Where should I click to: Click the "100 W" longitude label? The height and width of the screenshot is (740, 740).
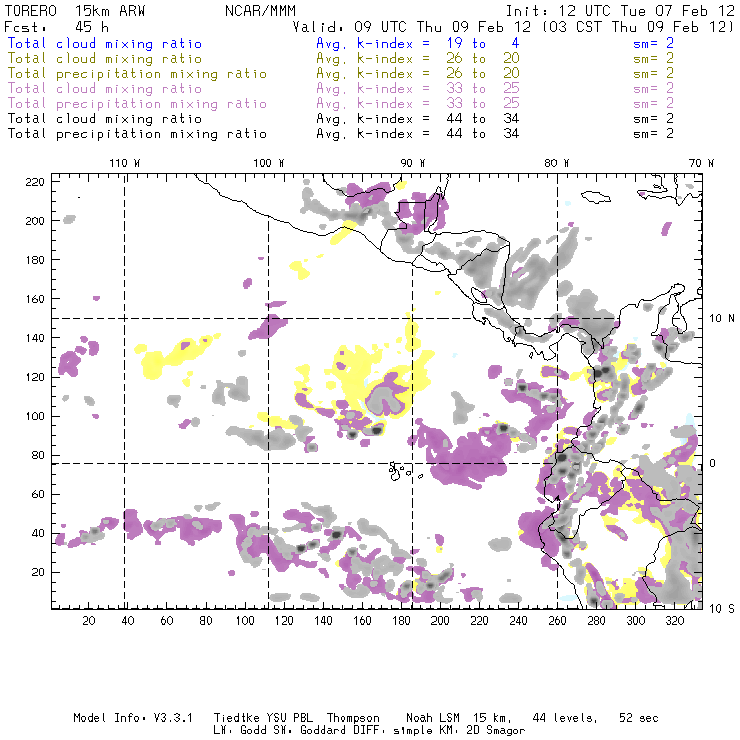(269, 163)
